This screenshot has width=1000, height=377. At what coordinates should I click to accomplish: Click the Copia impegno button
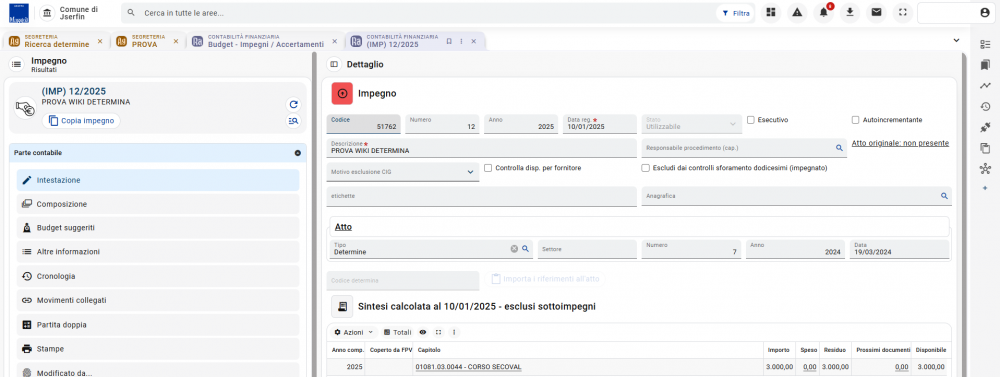point(82,121)
